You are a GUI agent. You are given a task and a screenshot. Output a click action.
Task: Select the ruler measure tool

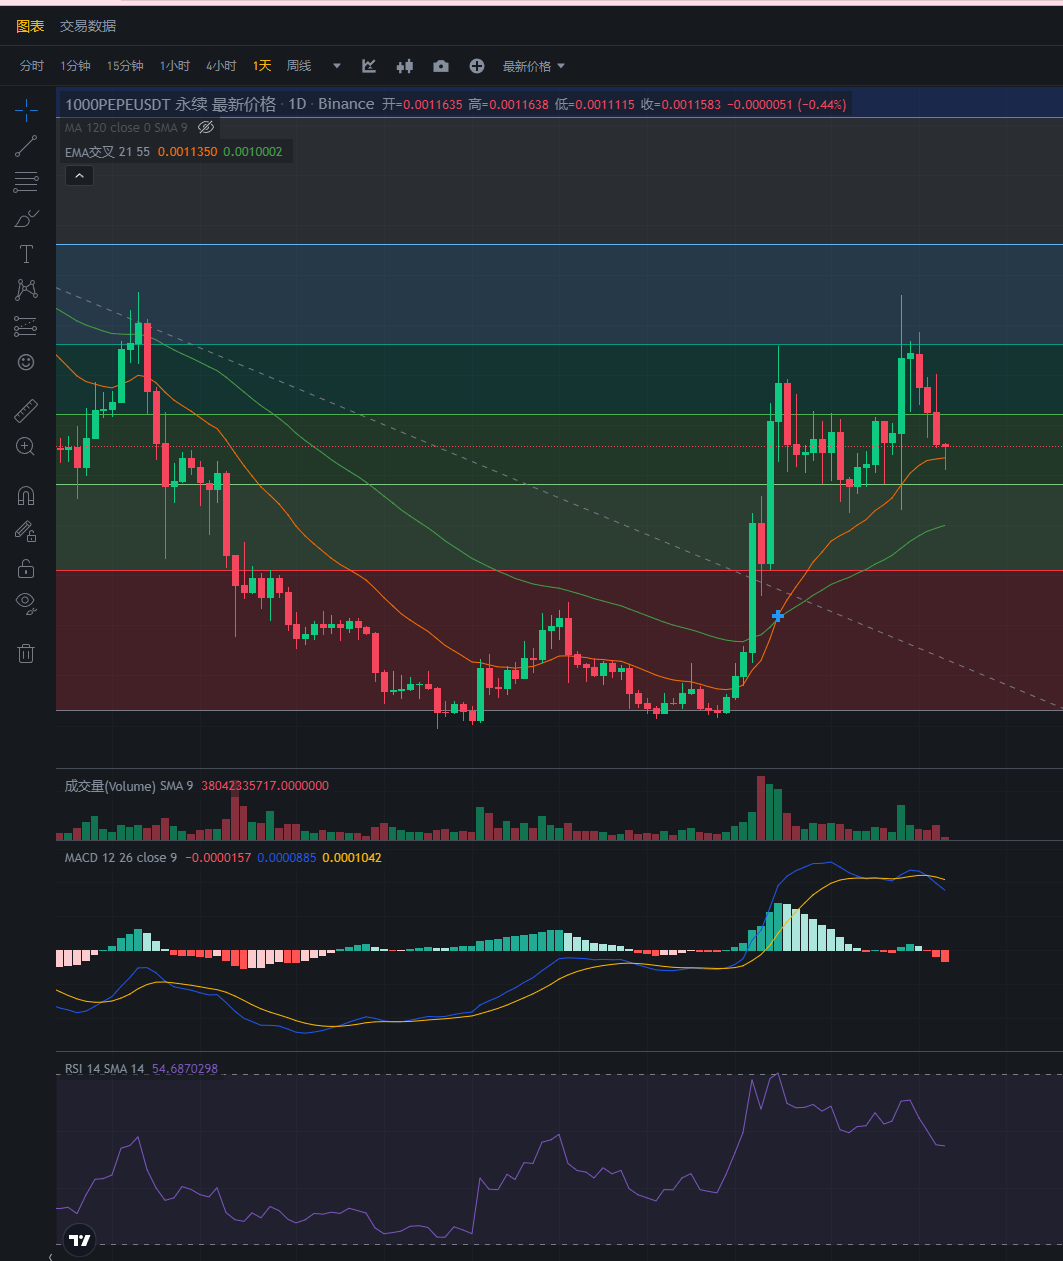click(x=26, y=411)
